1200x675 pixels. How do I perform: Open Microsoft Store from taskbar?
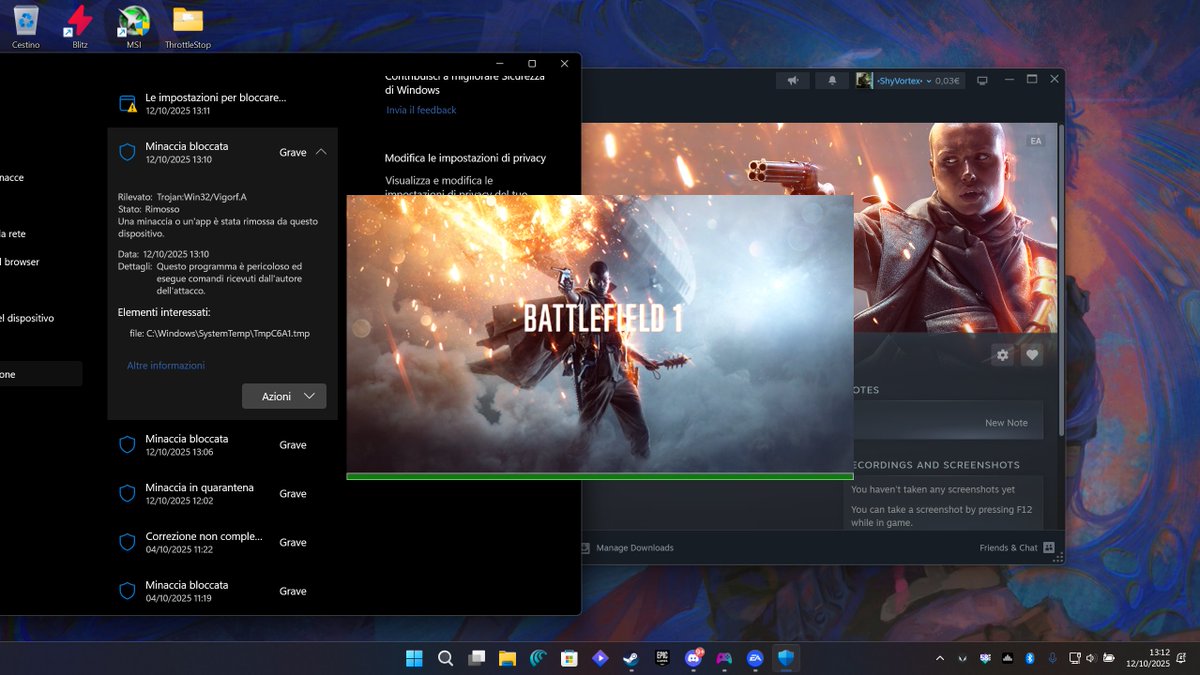(569, 658)
